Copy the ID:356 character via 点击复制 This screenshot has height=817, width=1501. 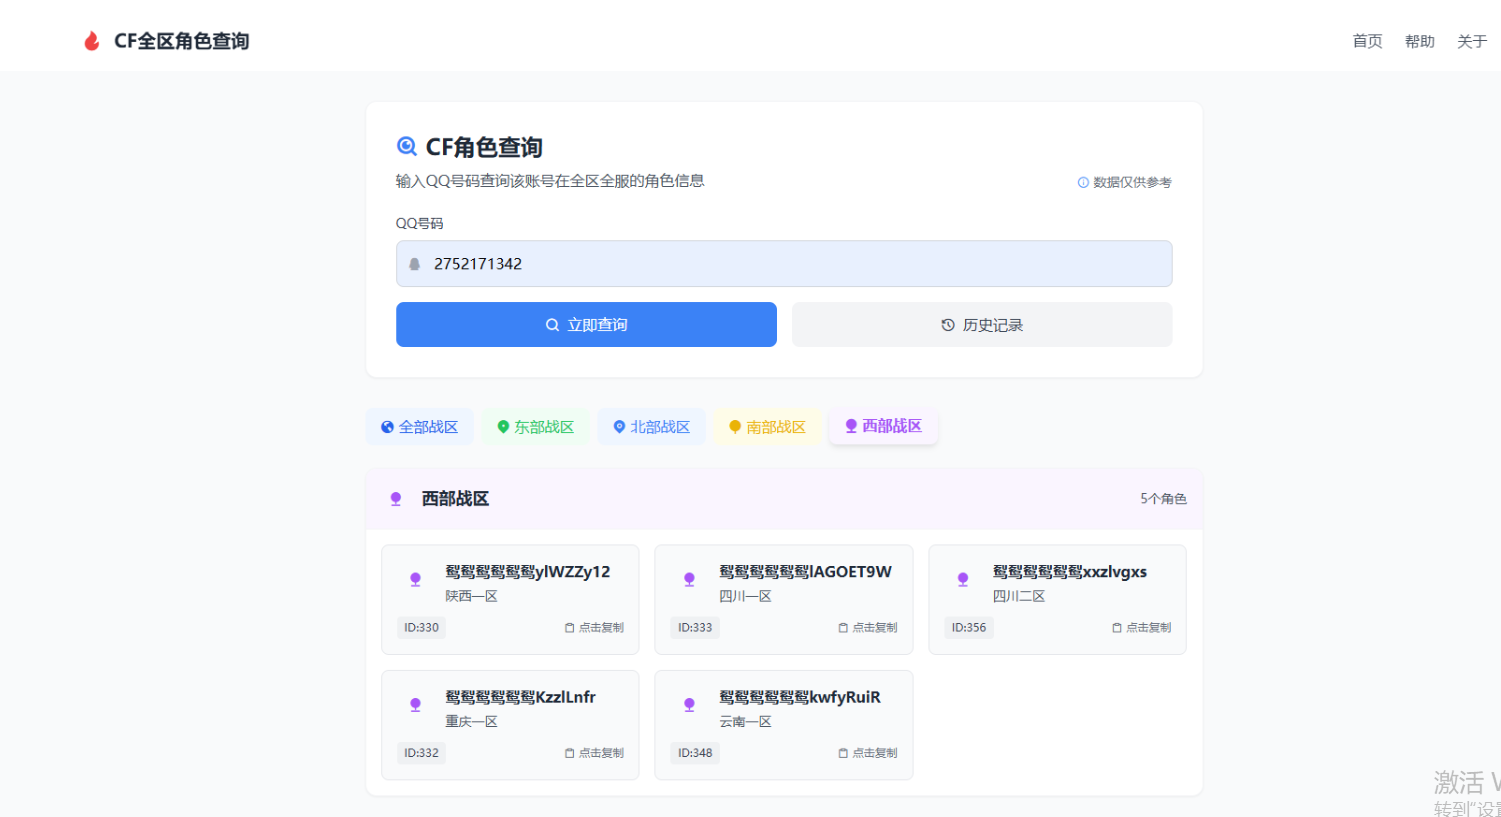tap(1142, 628)
